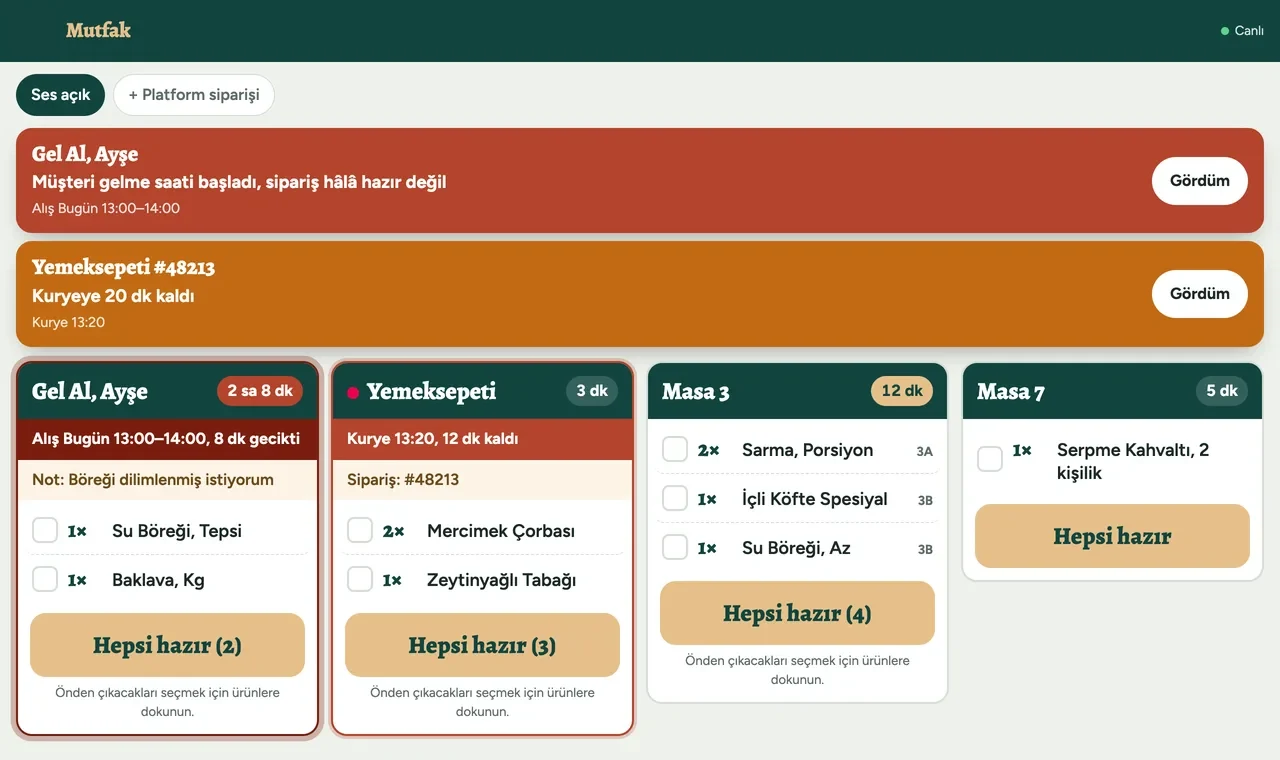The height and width of the screenshot is (760, 1280).
Task: Click the green Canlı status dot
Action: click(x=1225, y=31)
